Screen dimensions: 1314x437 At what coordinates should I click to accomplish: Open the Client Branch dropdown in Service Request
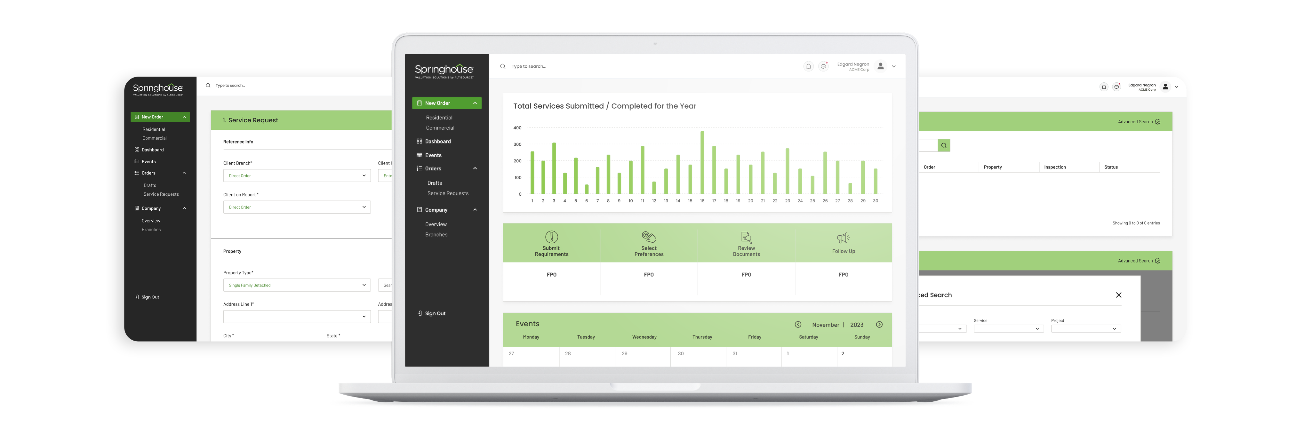point(296,175)
